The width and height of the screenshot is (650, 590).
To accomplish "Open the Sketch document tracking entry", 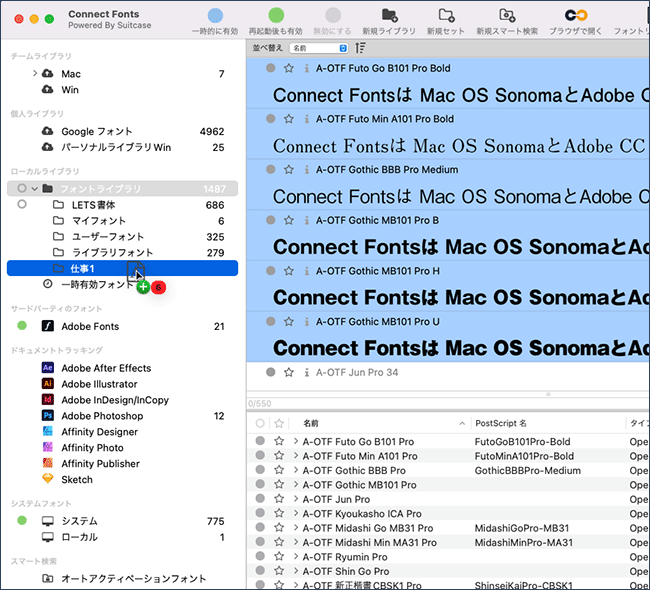I will coord(76,480).
